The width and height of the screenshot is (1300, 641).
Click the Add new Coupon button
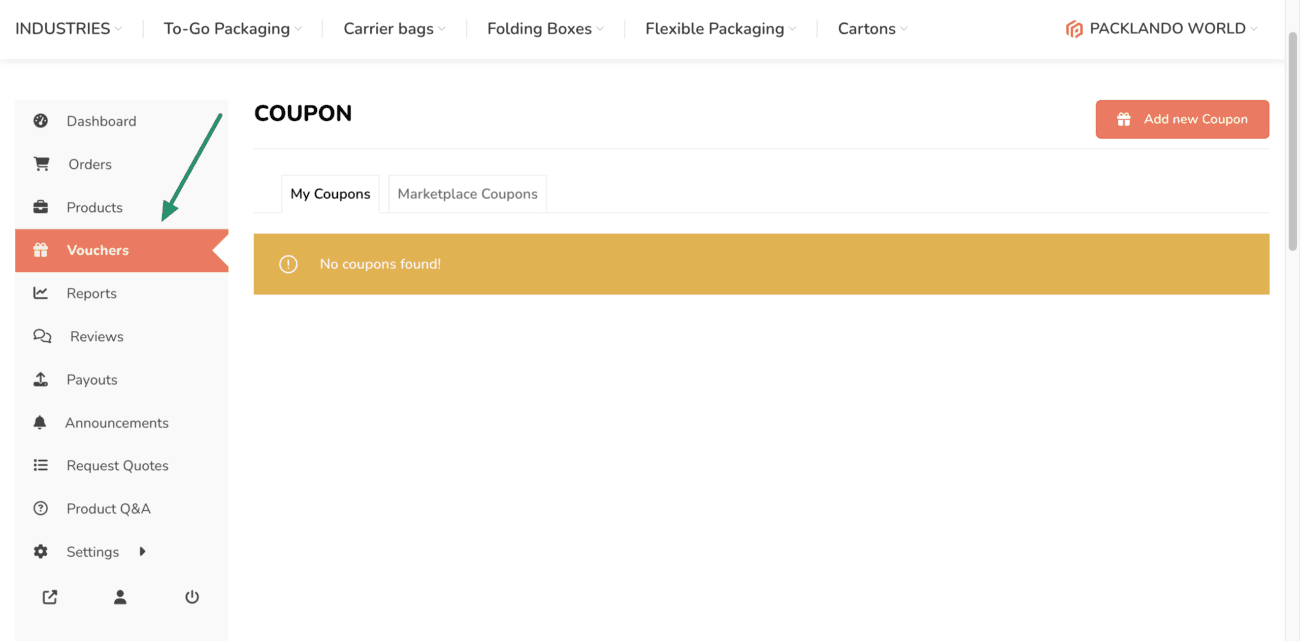click(1182, 119)
